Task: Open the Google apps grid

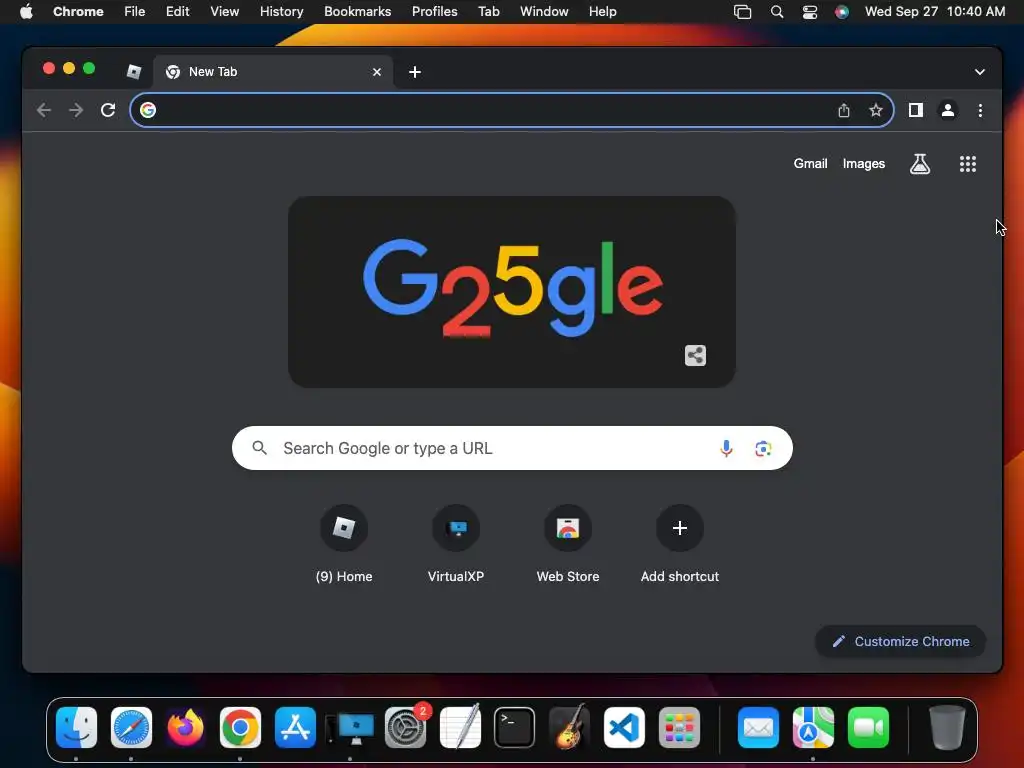Action: tap(968, 164)
